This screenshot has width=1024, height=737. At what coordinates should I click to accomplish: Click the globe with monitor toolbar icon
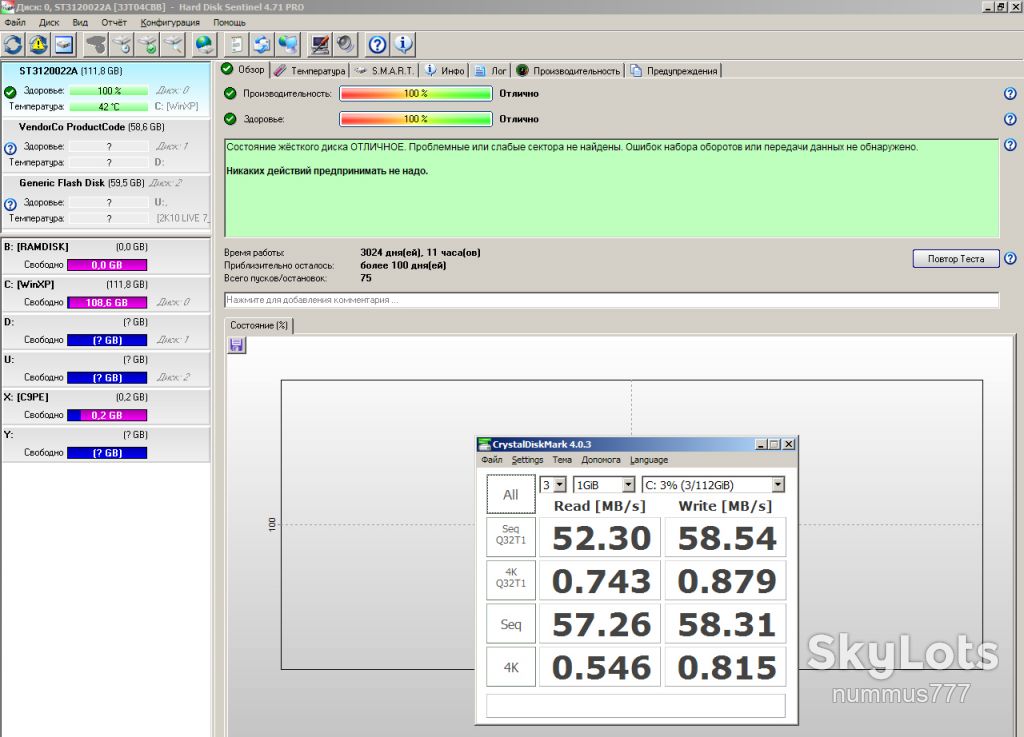287,44
